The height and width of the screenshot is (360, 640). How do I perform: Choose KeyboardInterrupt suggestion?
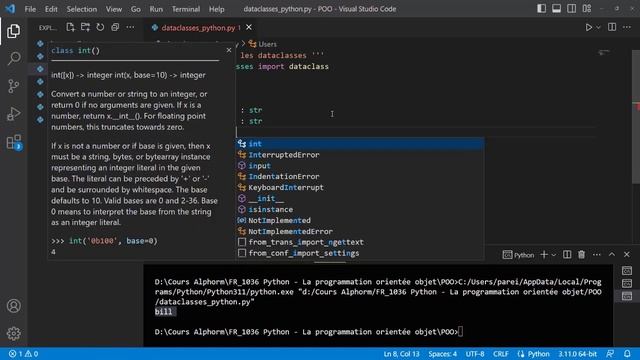(x=360, y=187)
